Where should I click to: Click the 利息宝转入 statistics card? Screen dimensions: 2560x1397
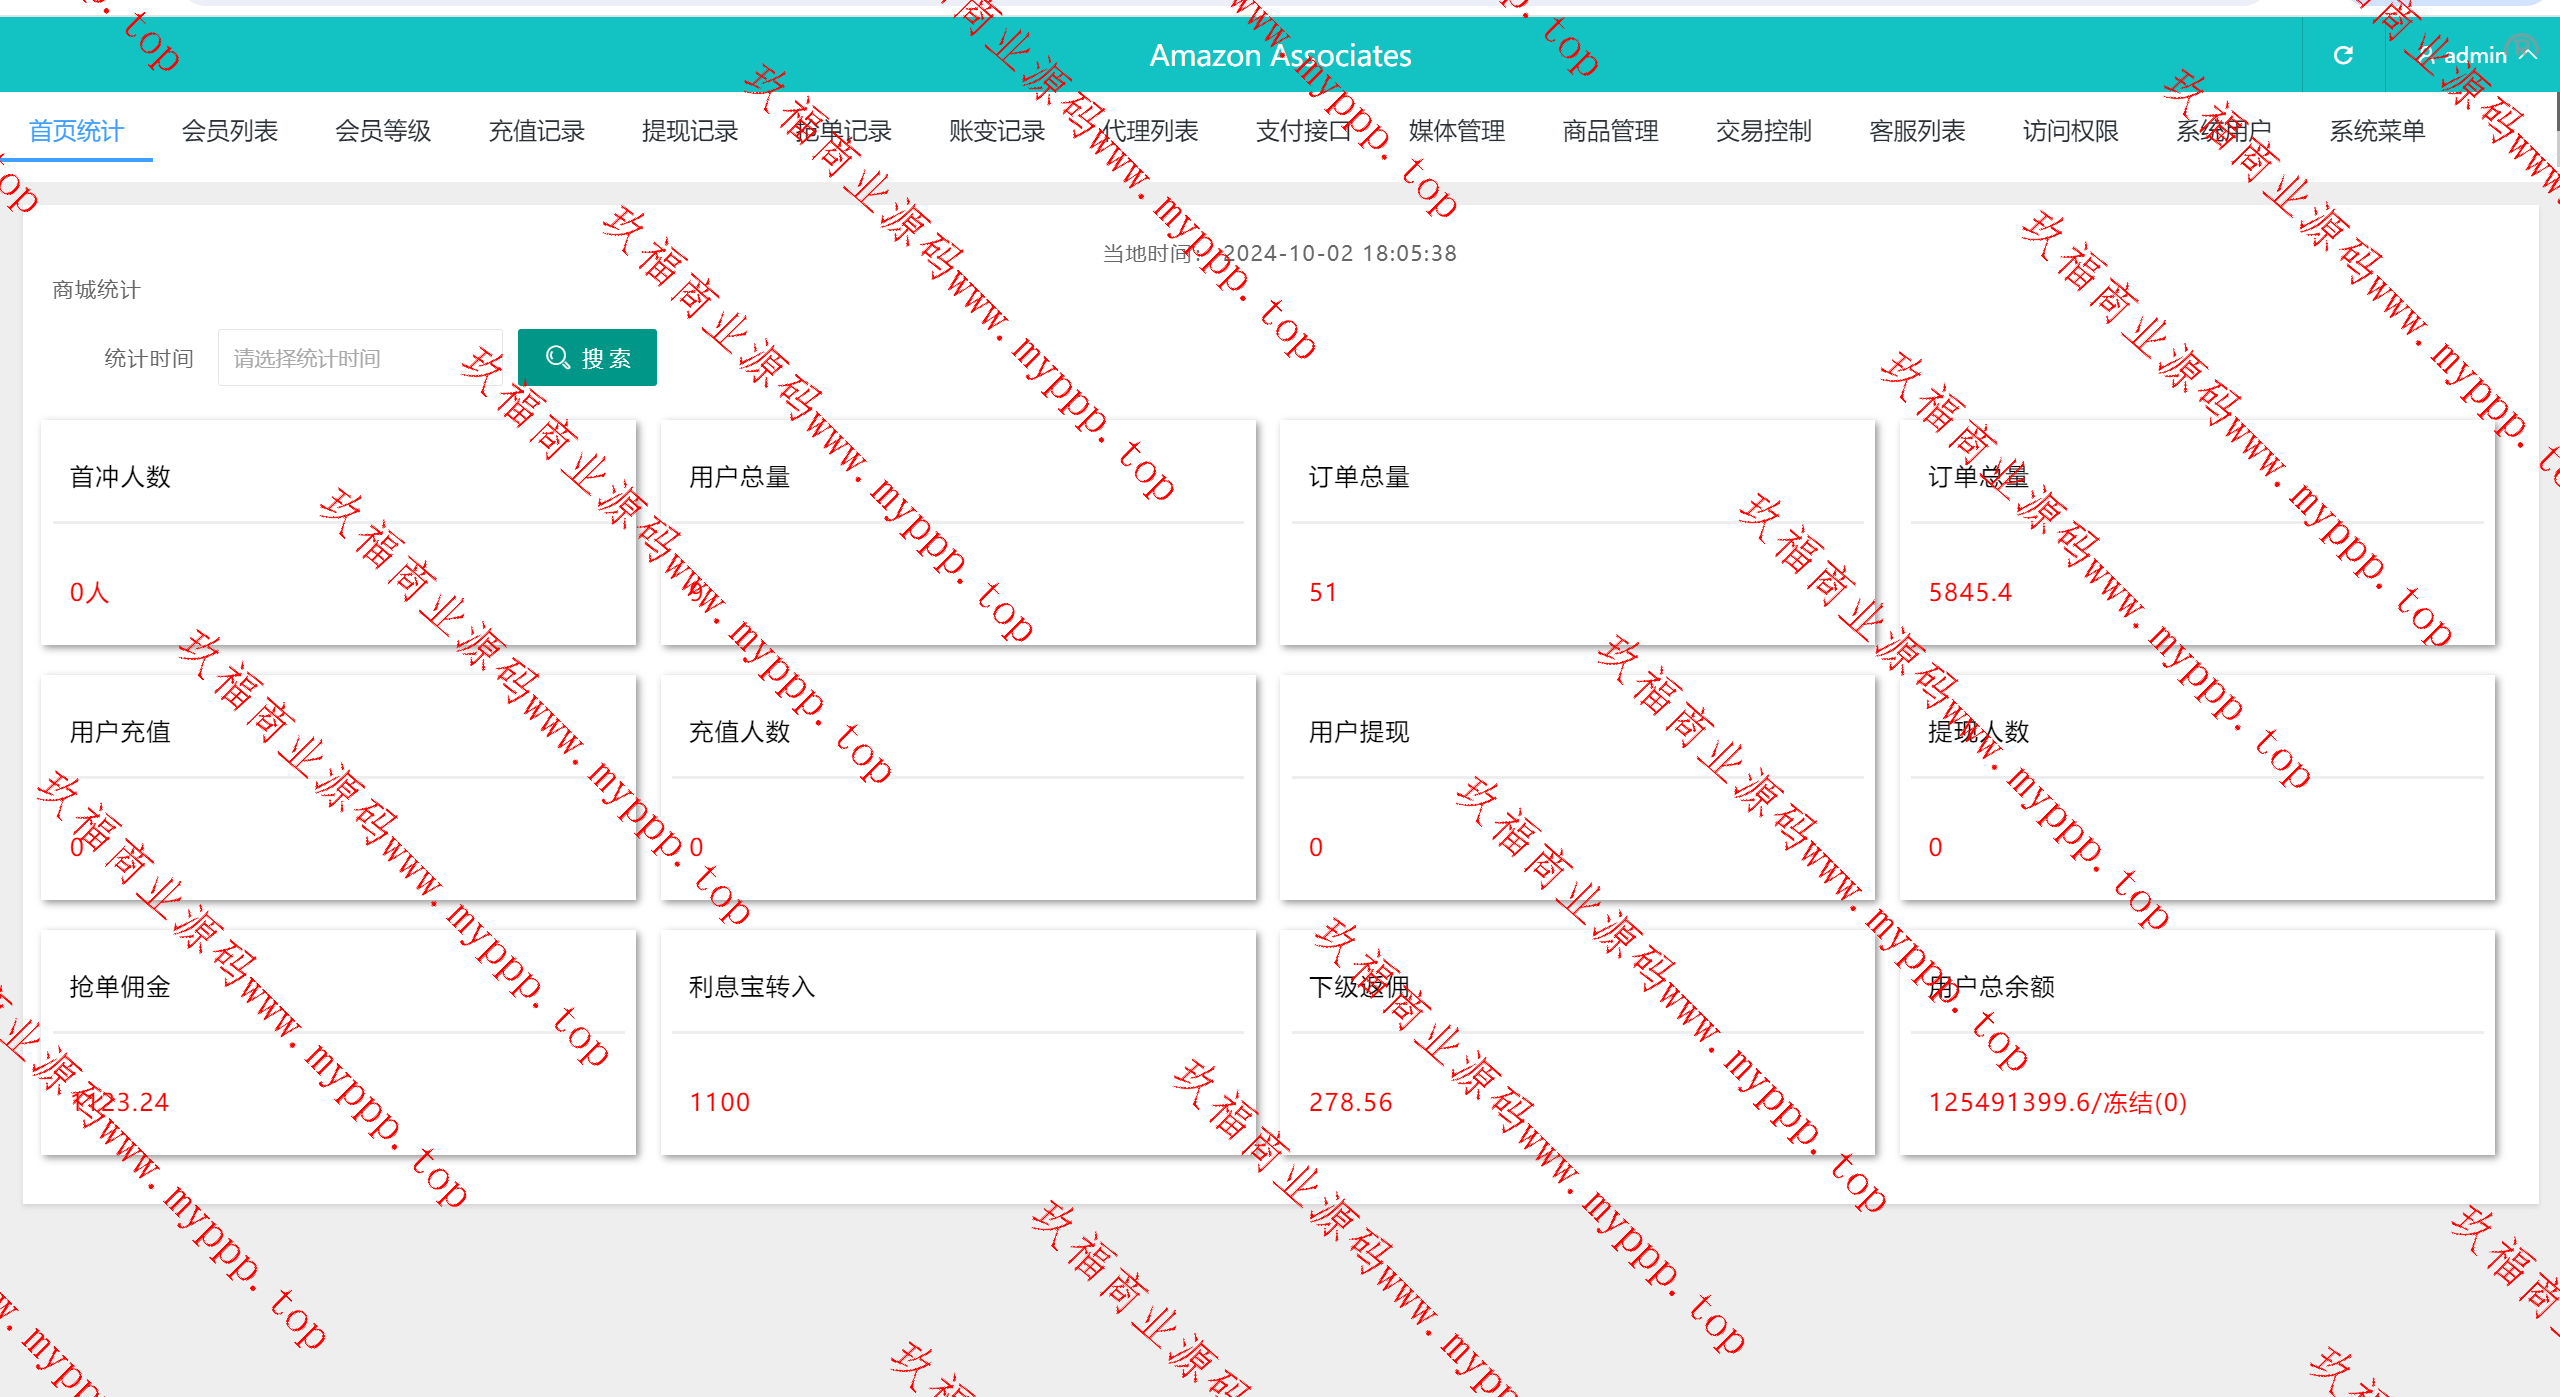coord(957,1042)
